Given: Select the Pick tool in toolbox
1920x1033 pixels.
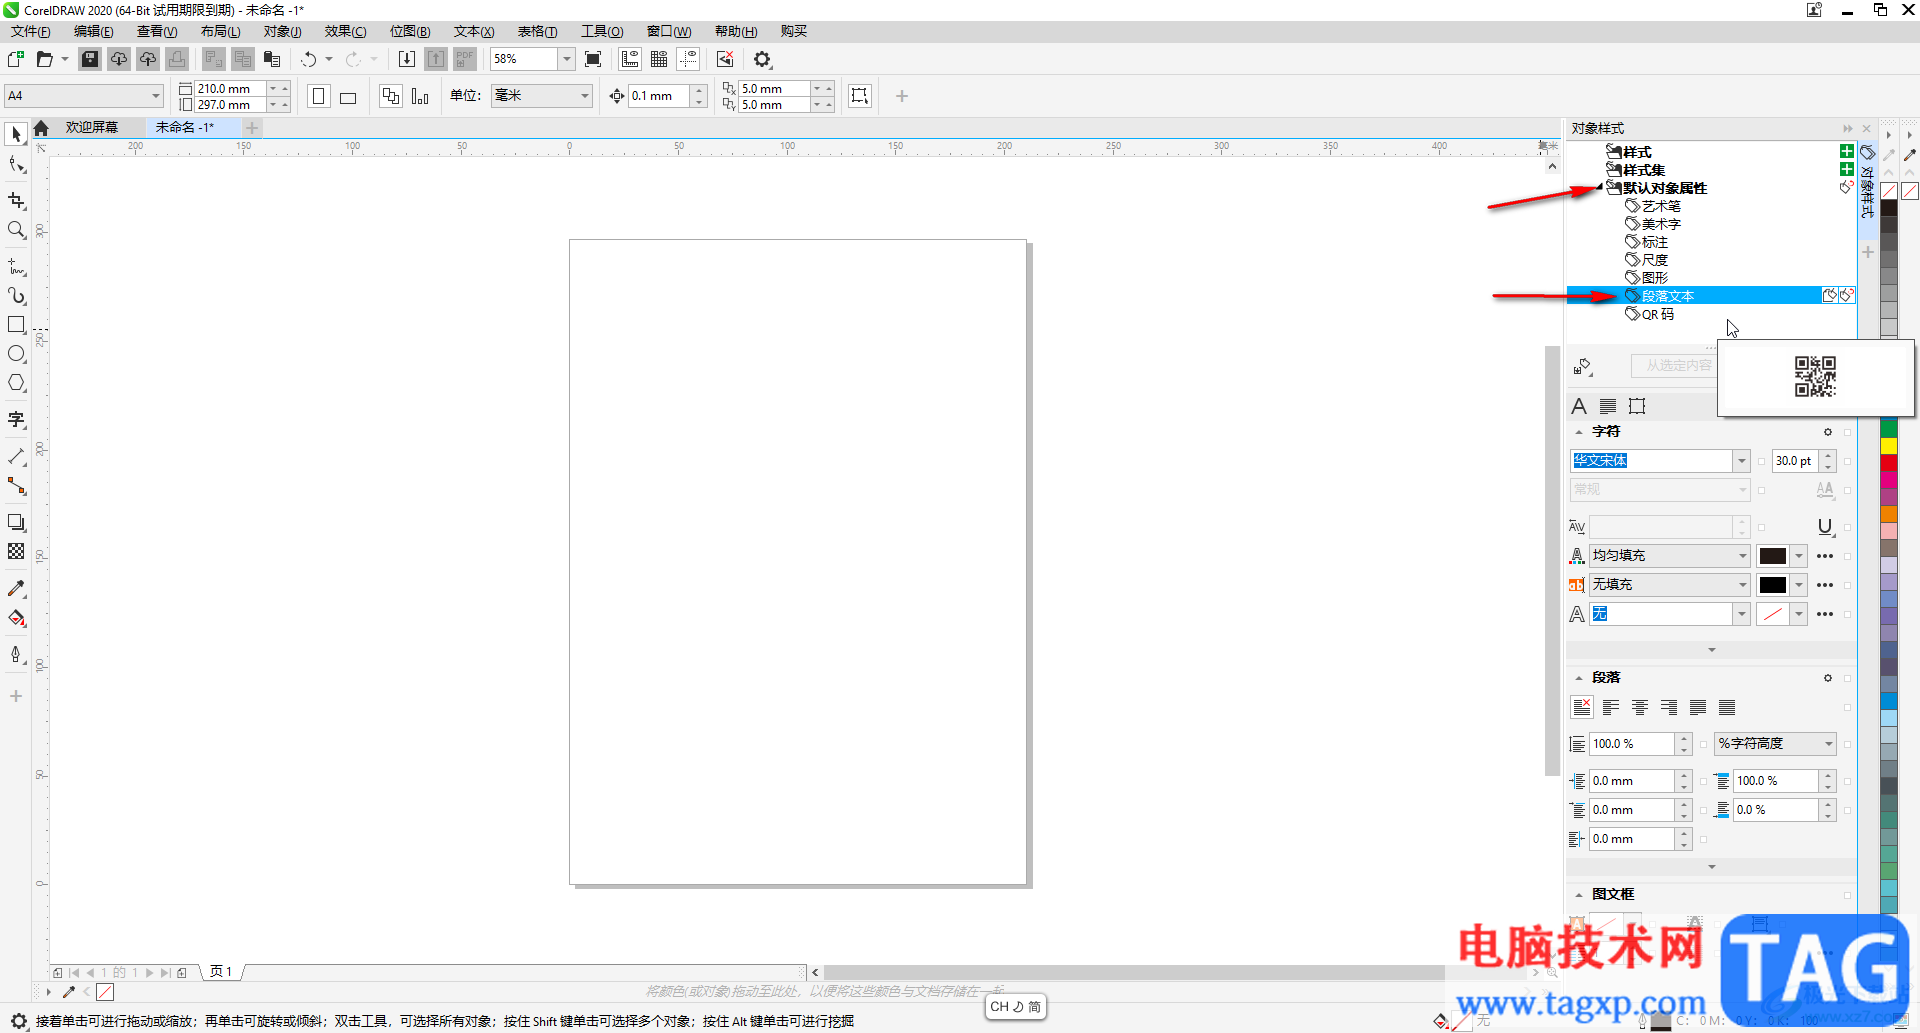Looking at the screenshot, I should point(16,134).
